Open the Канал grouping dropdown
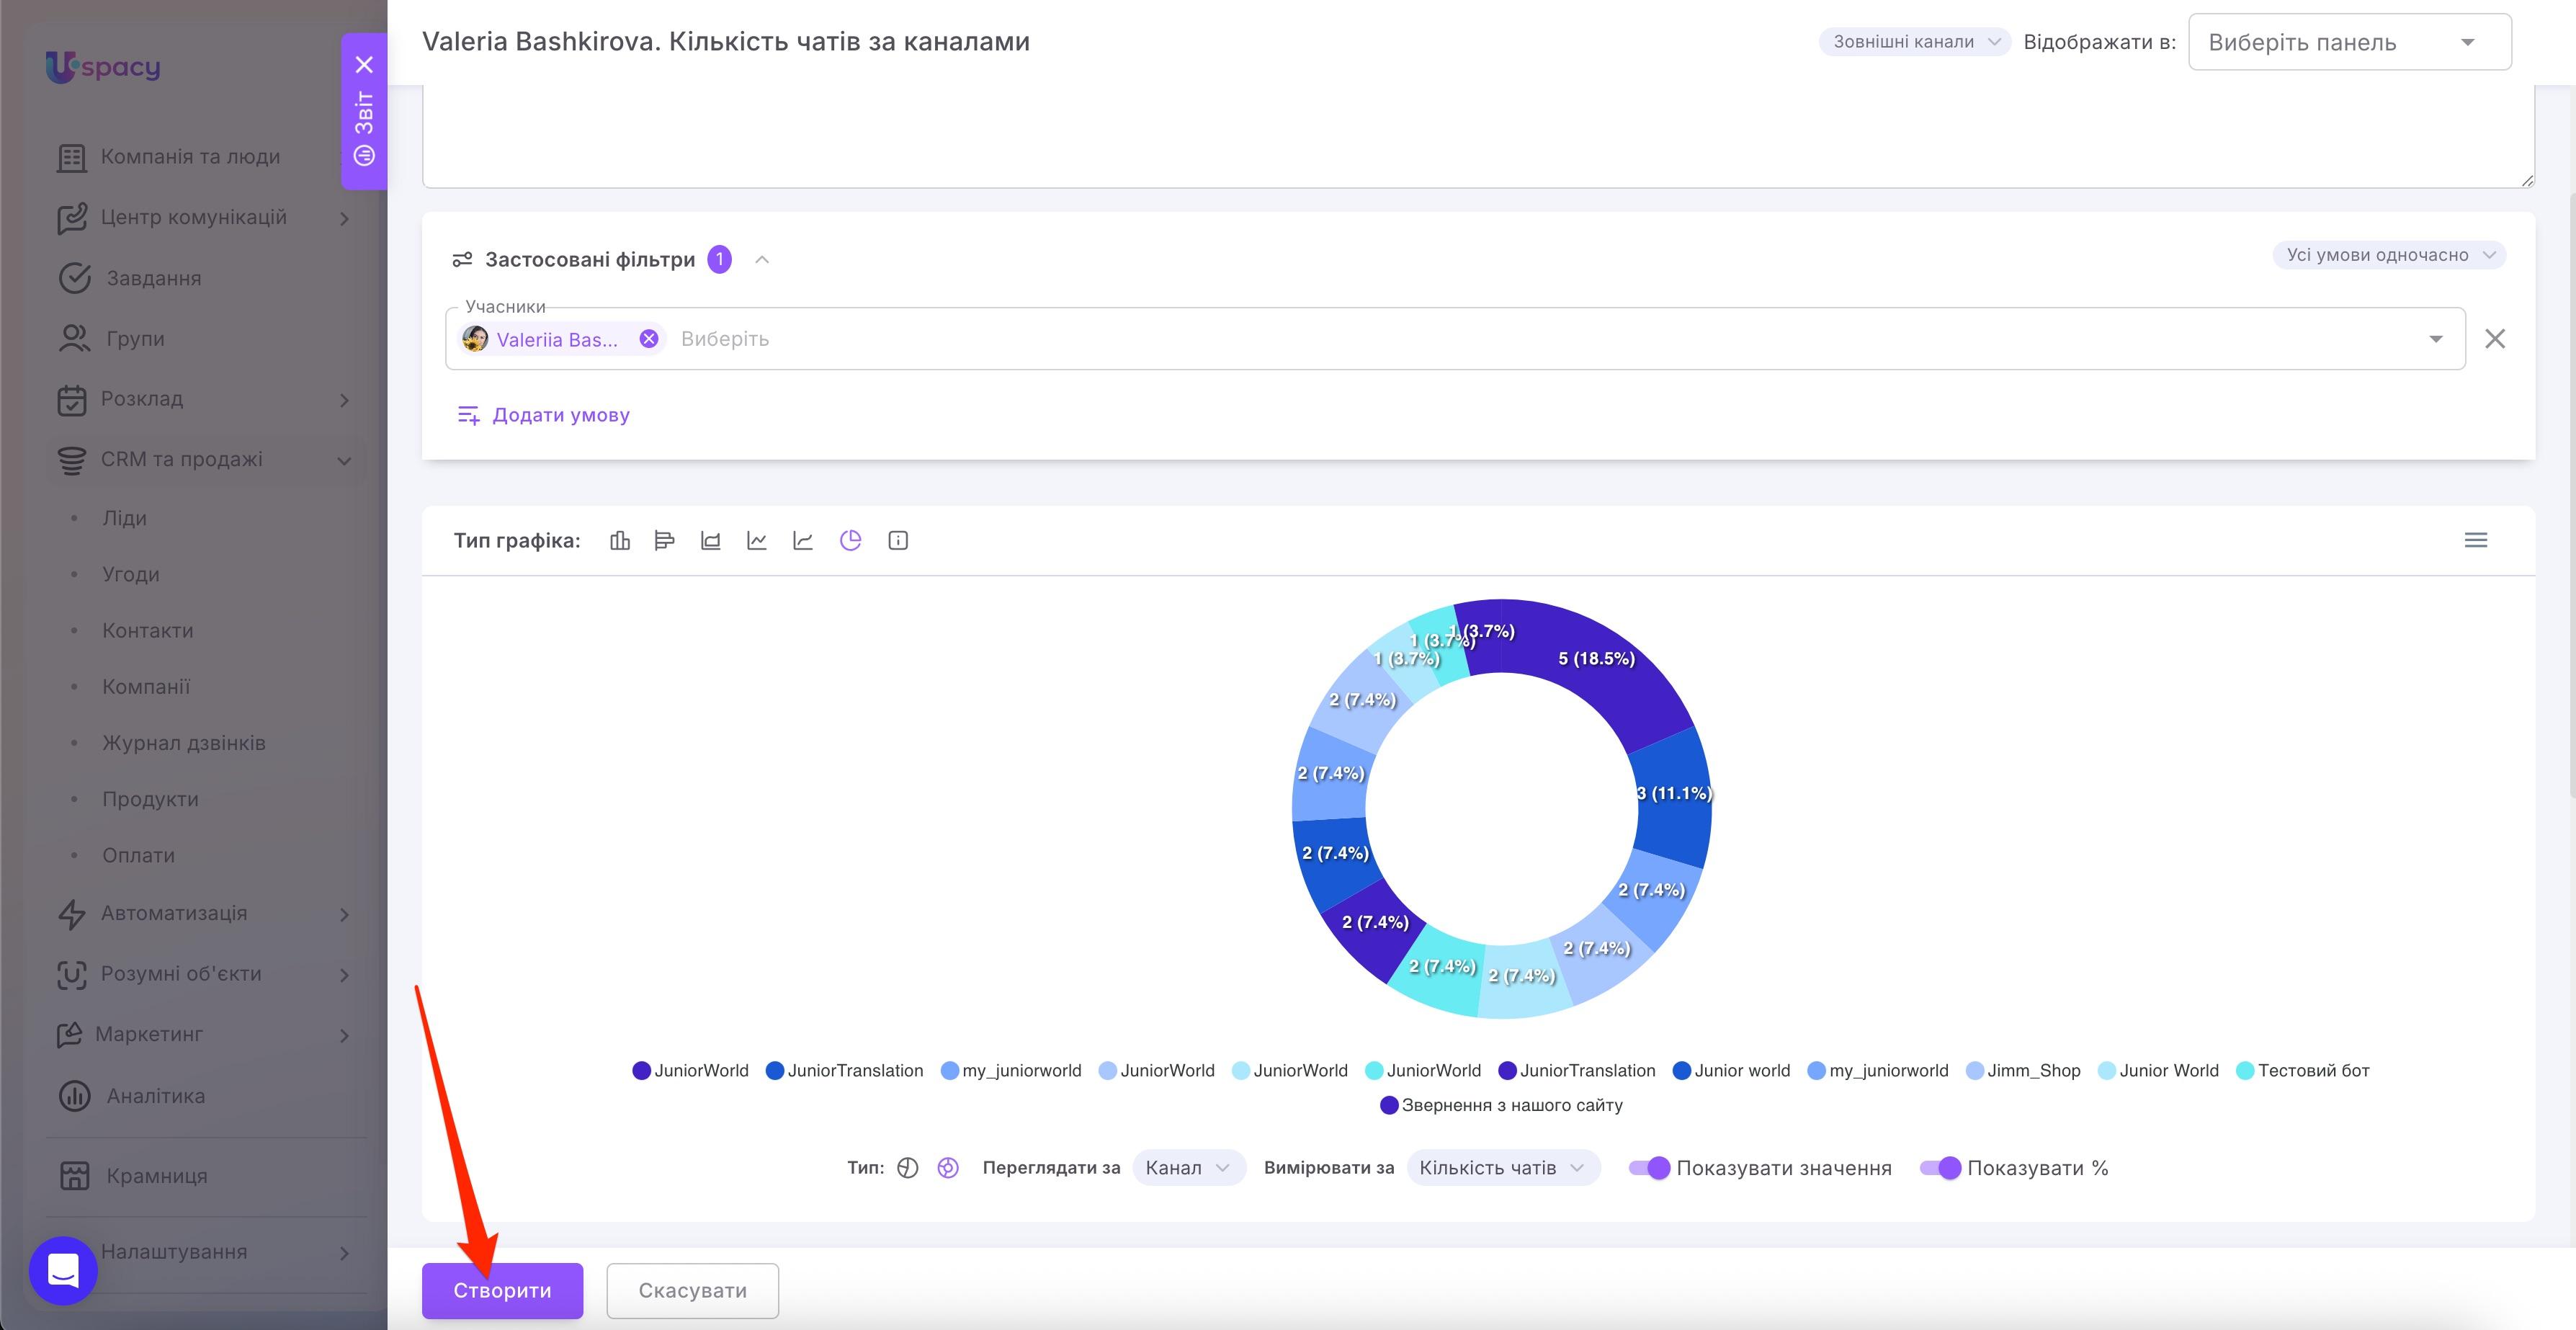Viewport: 2576px width, 1330px height. (x=1188, y=1168)
